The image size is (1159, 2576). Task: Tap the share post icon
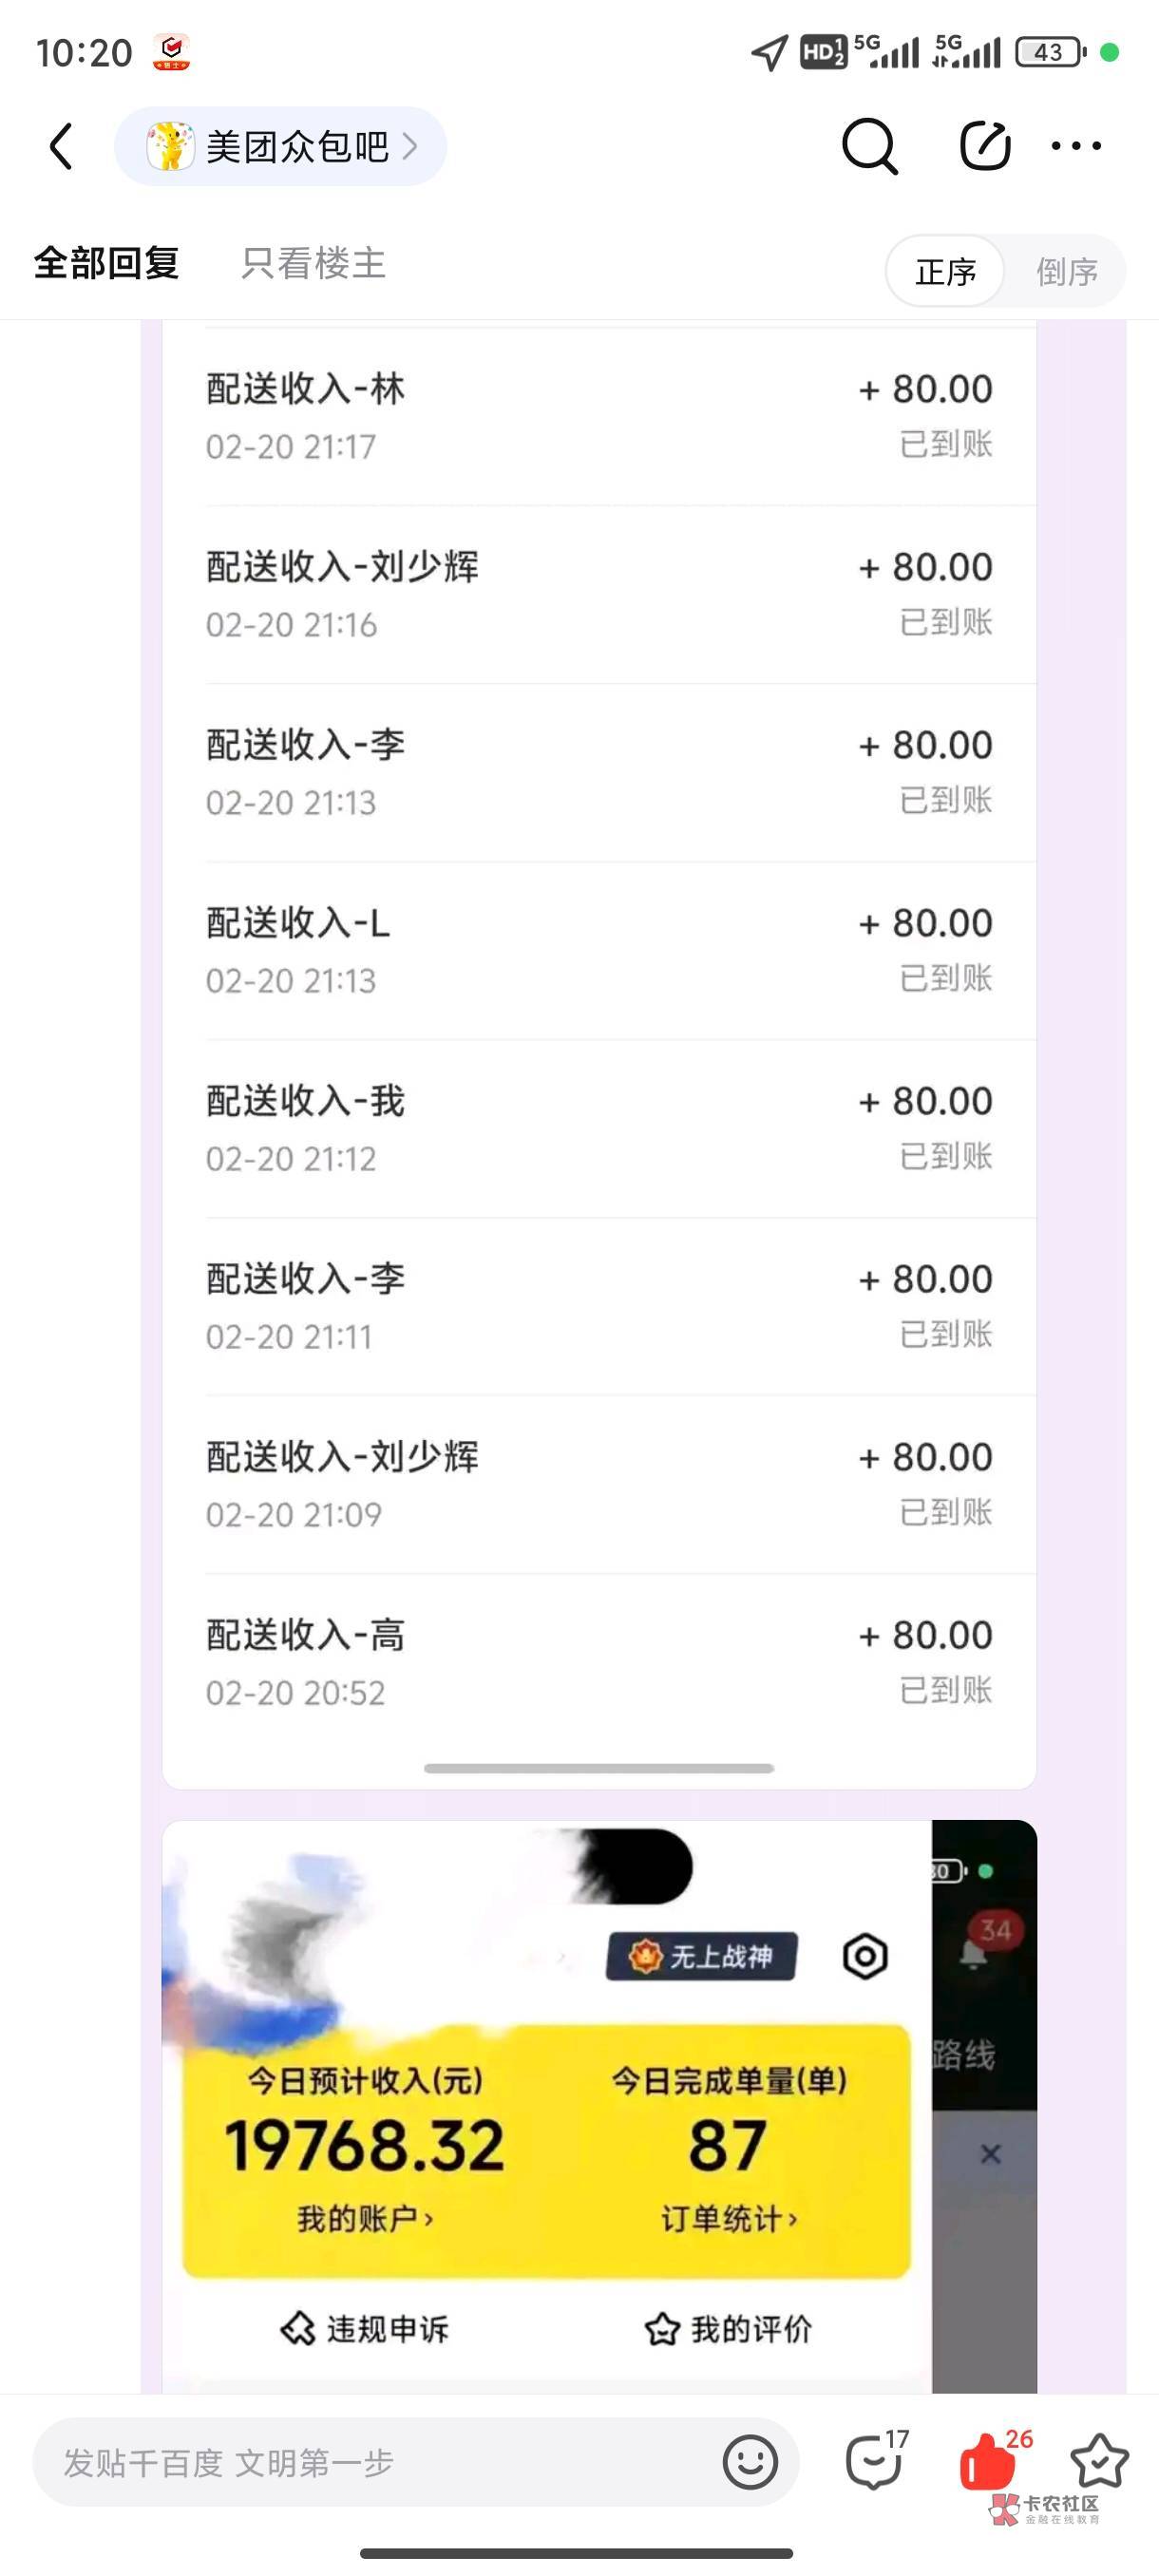click(x=984, y=147)
